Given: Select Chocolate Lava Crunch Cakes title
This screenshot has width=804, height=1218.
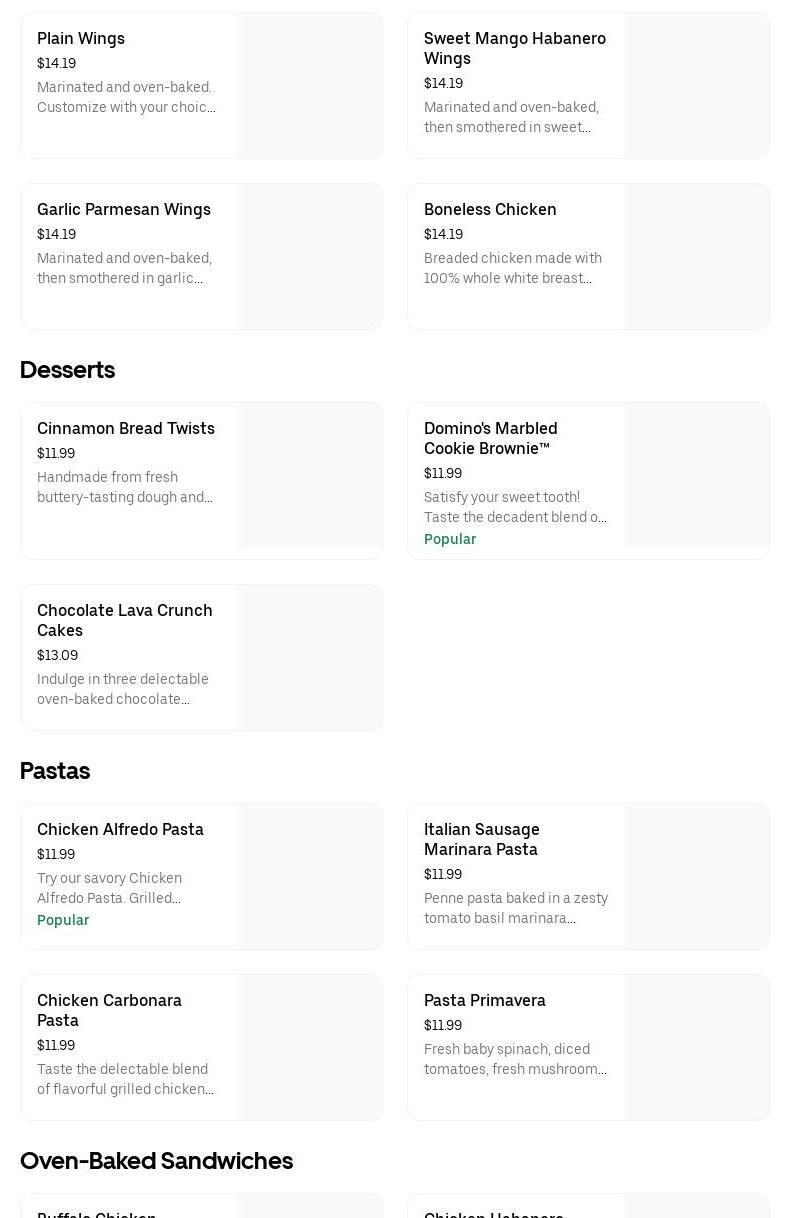Looking at the screenshot, I should [125, 620].
